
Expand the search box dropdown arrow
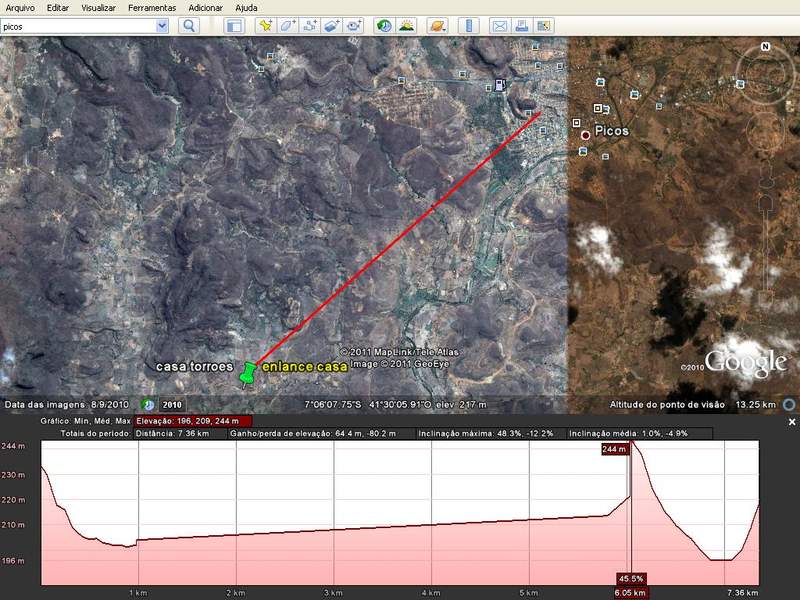pyautogui.click(x=162, y=26)
